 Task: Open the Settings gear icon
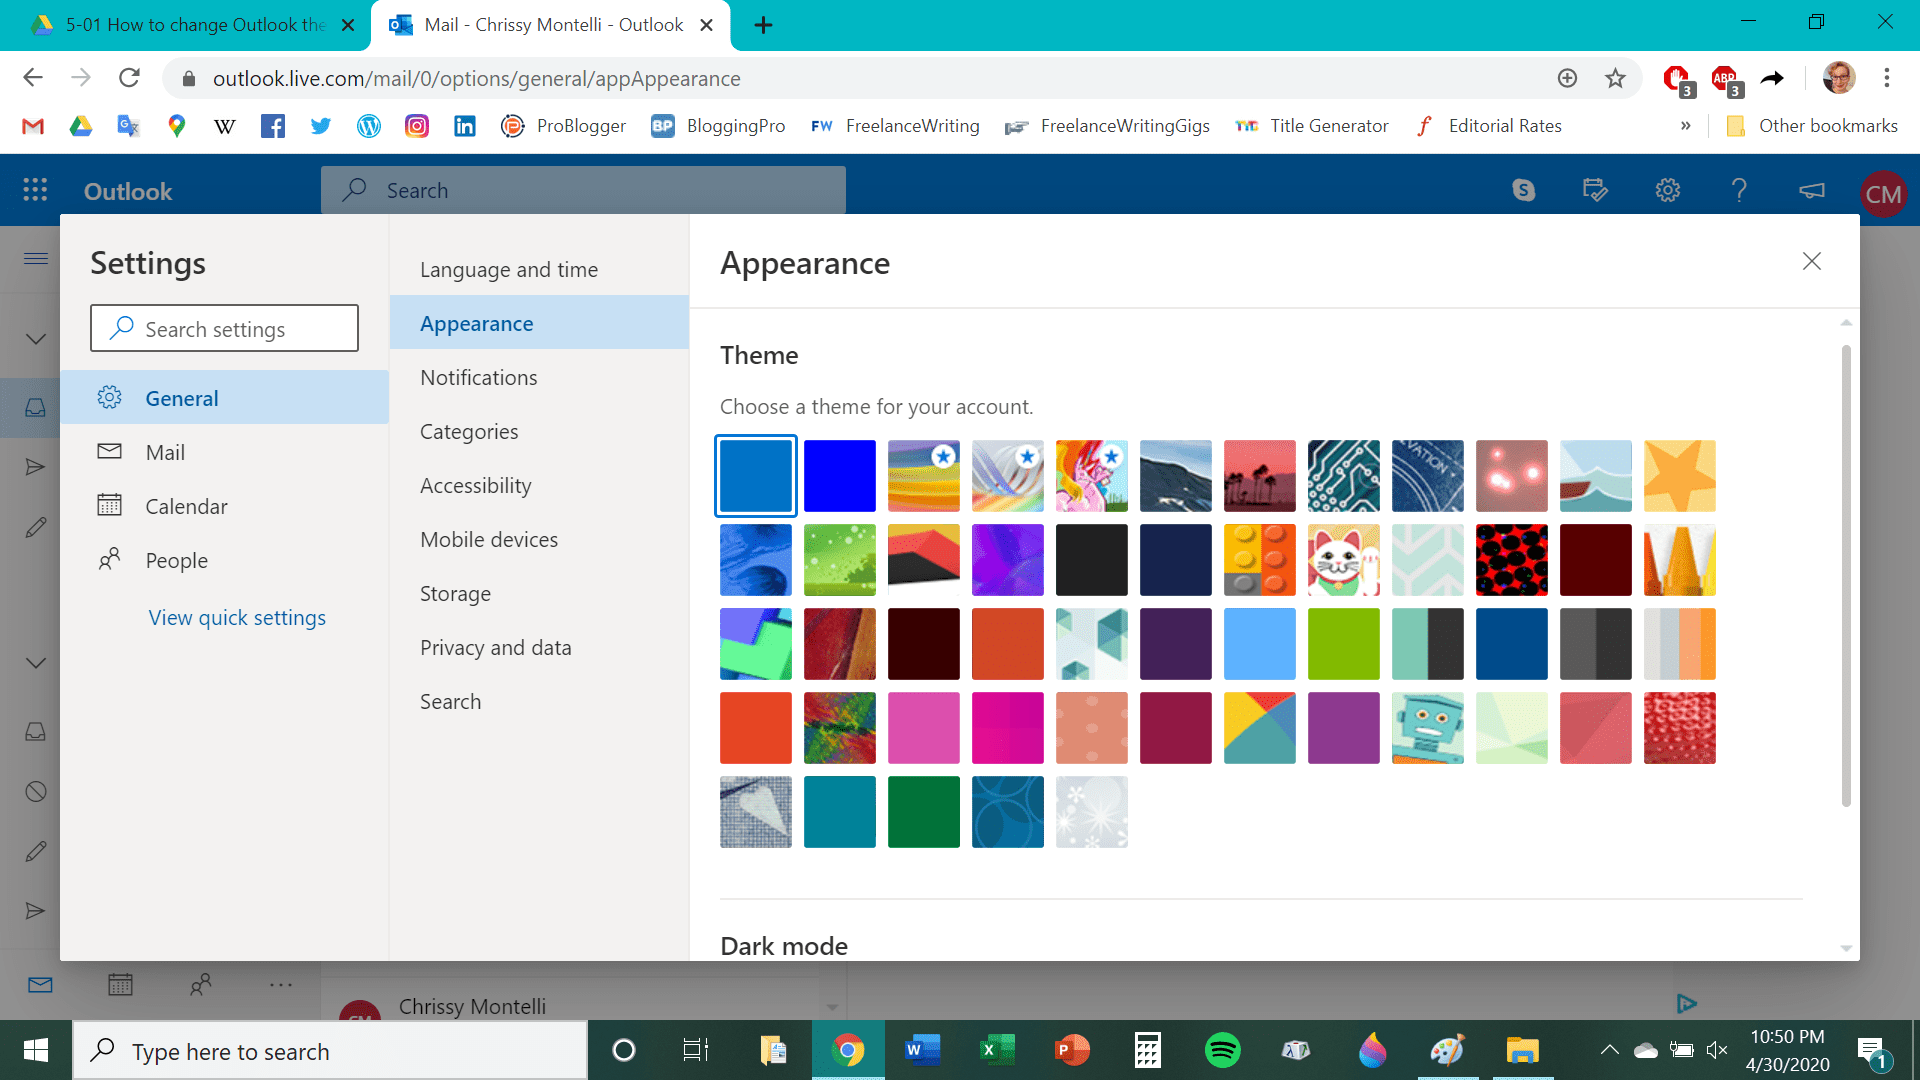click(1667, 190)
